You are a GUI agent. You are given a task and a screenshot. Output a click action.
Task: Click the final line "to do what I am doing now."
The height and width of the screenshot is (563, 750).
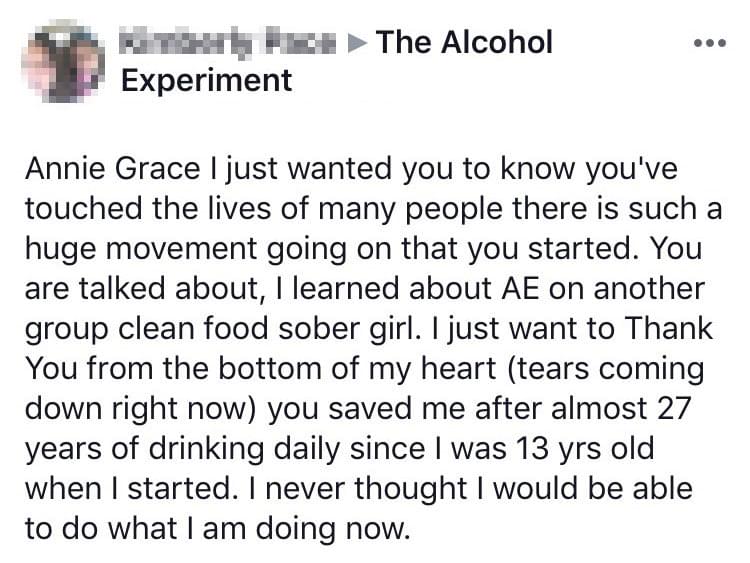click(x=217, y=529)
